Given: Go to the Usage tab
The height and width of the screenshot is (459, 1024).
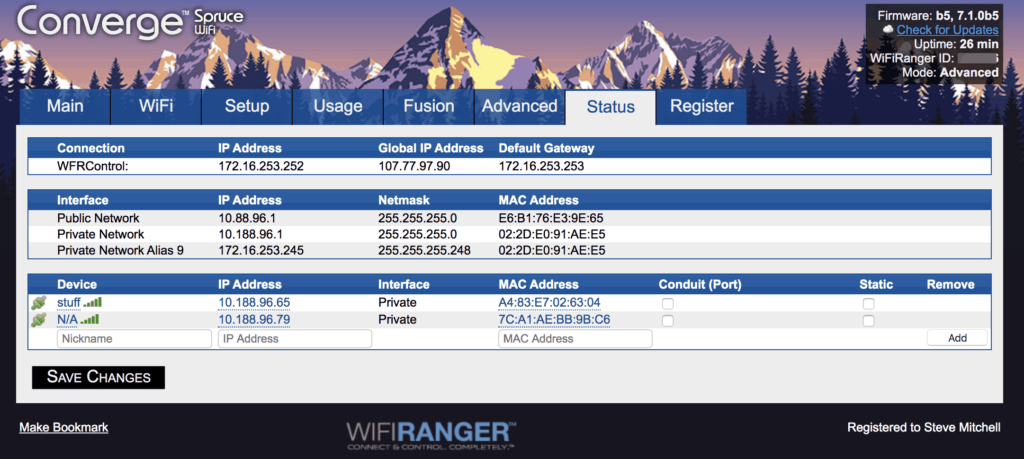Looking at the screenshot, I should click(x=338, y=107).
